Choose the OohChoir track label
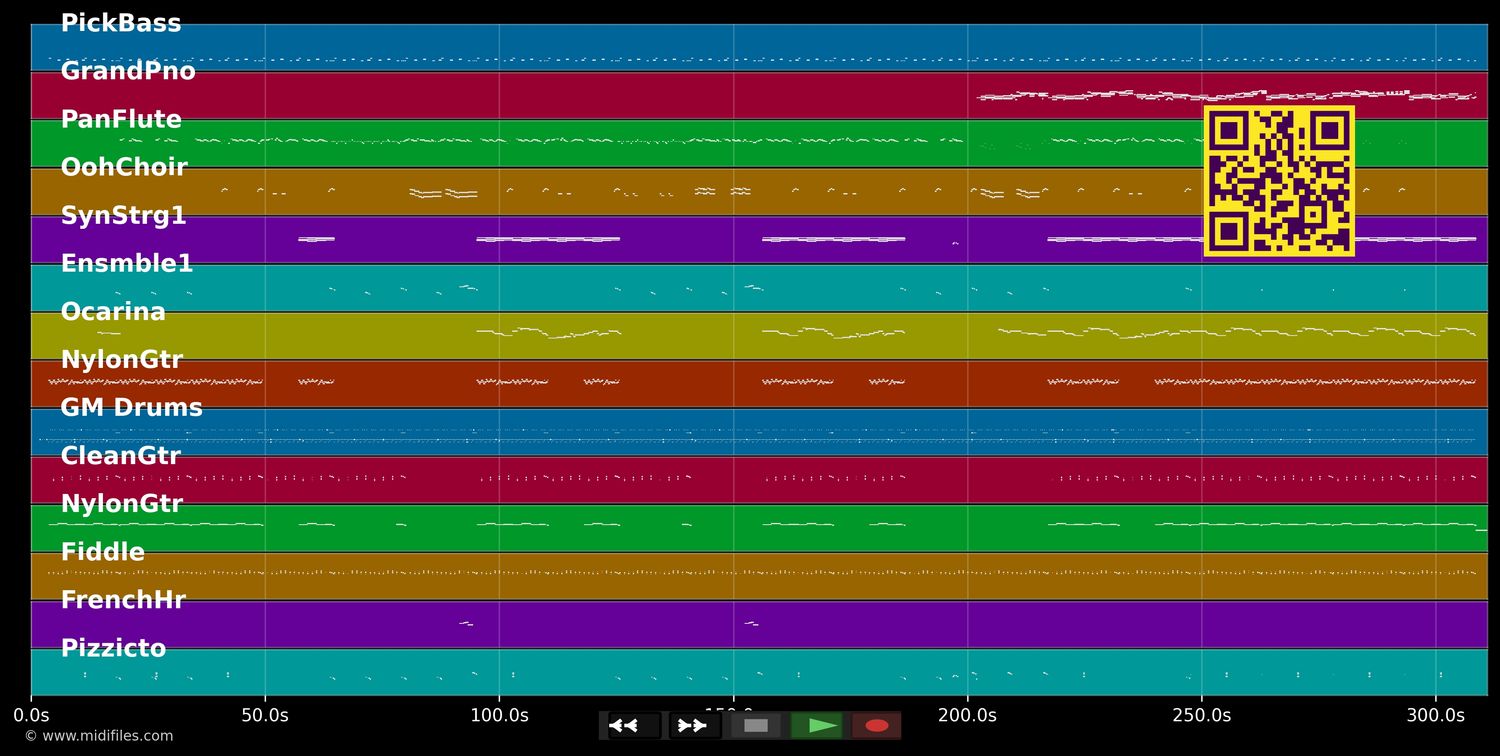This screenshot has width=1500, height=756. [x=124, y=168]
